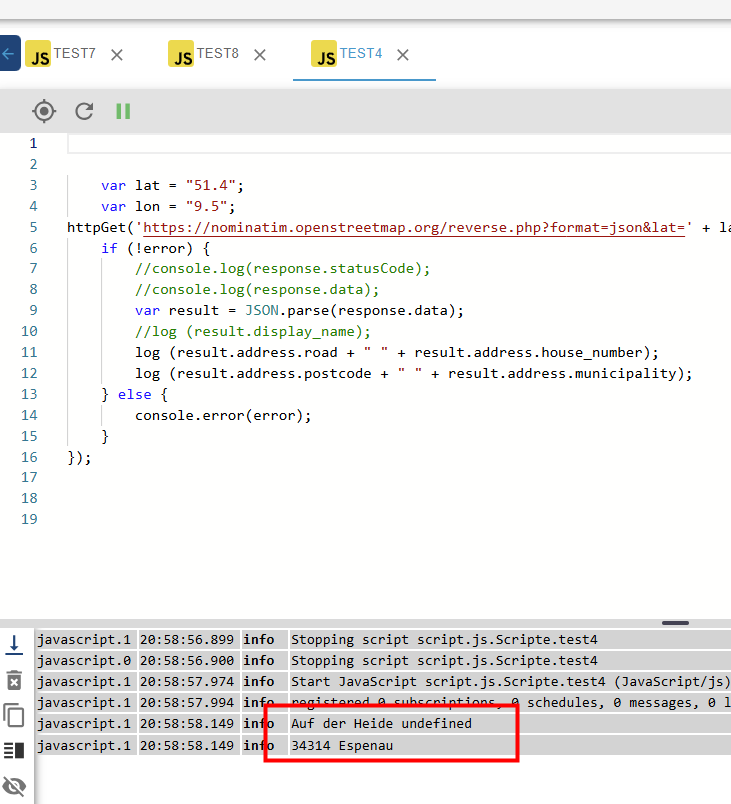Close the TEST8 tab
The width and height of the screenshot is (731, 804).
pos(260,55)
